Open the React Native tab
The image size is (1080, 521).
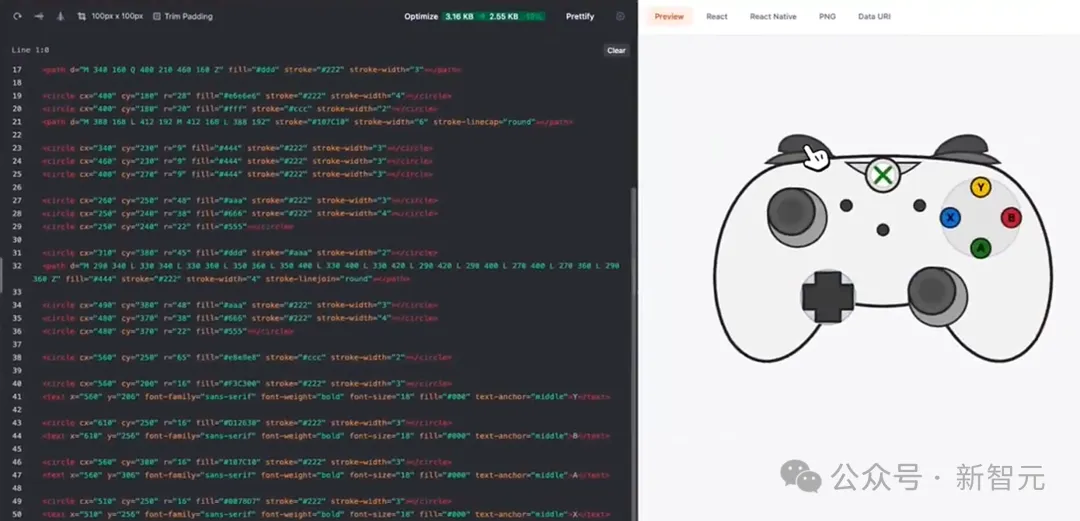(x=773, y=17)
